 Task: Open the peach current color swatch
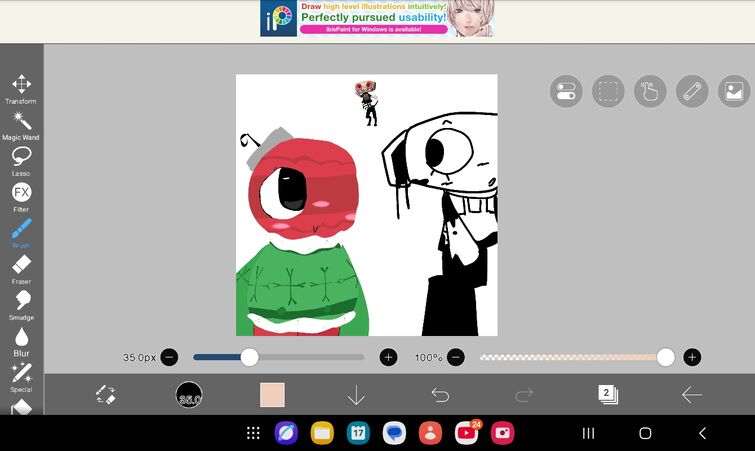coord(272,395)
